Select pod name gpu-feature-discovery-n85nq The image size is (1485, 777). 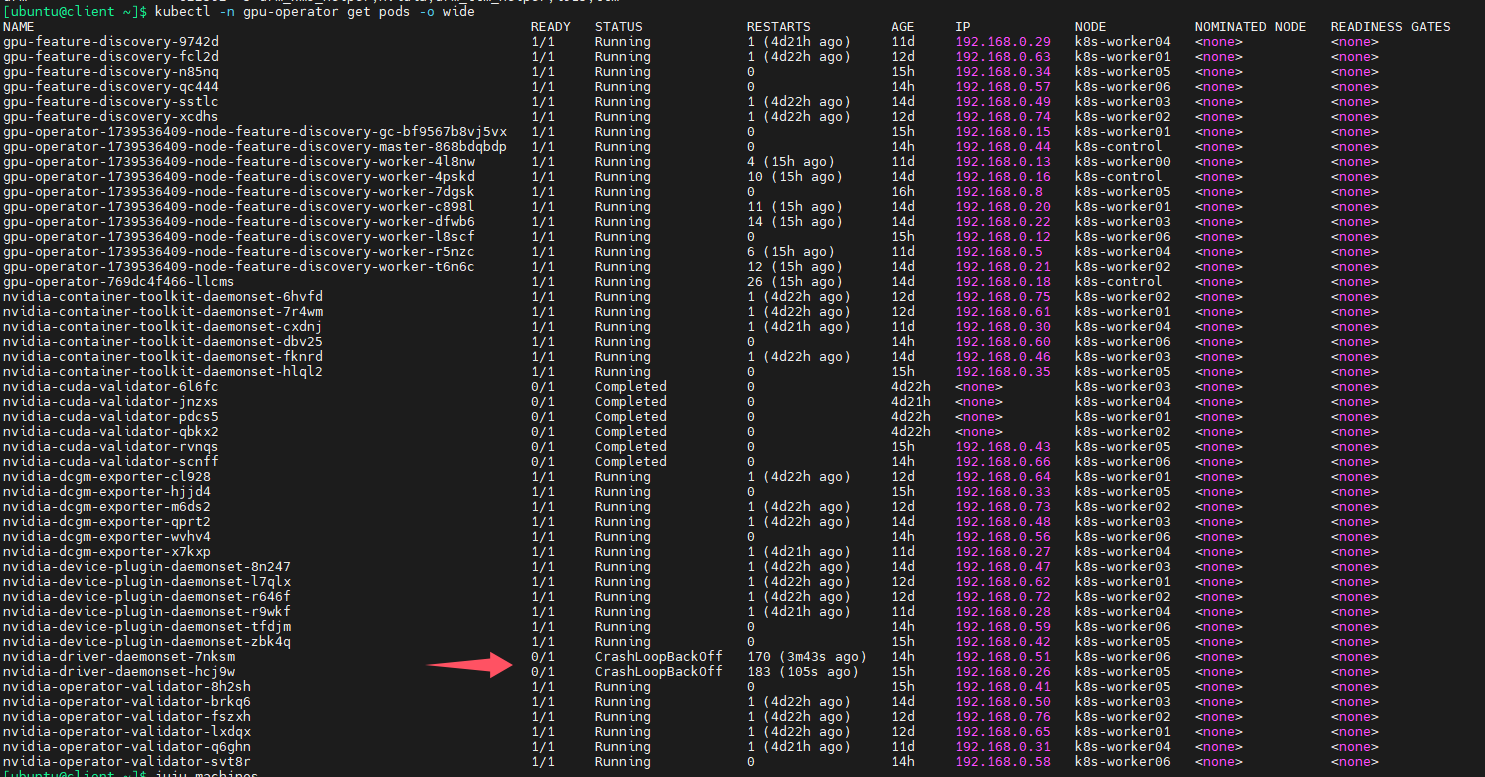[x=110, y=71]
